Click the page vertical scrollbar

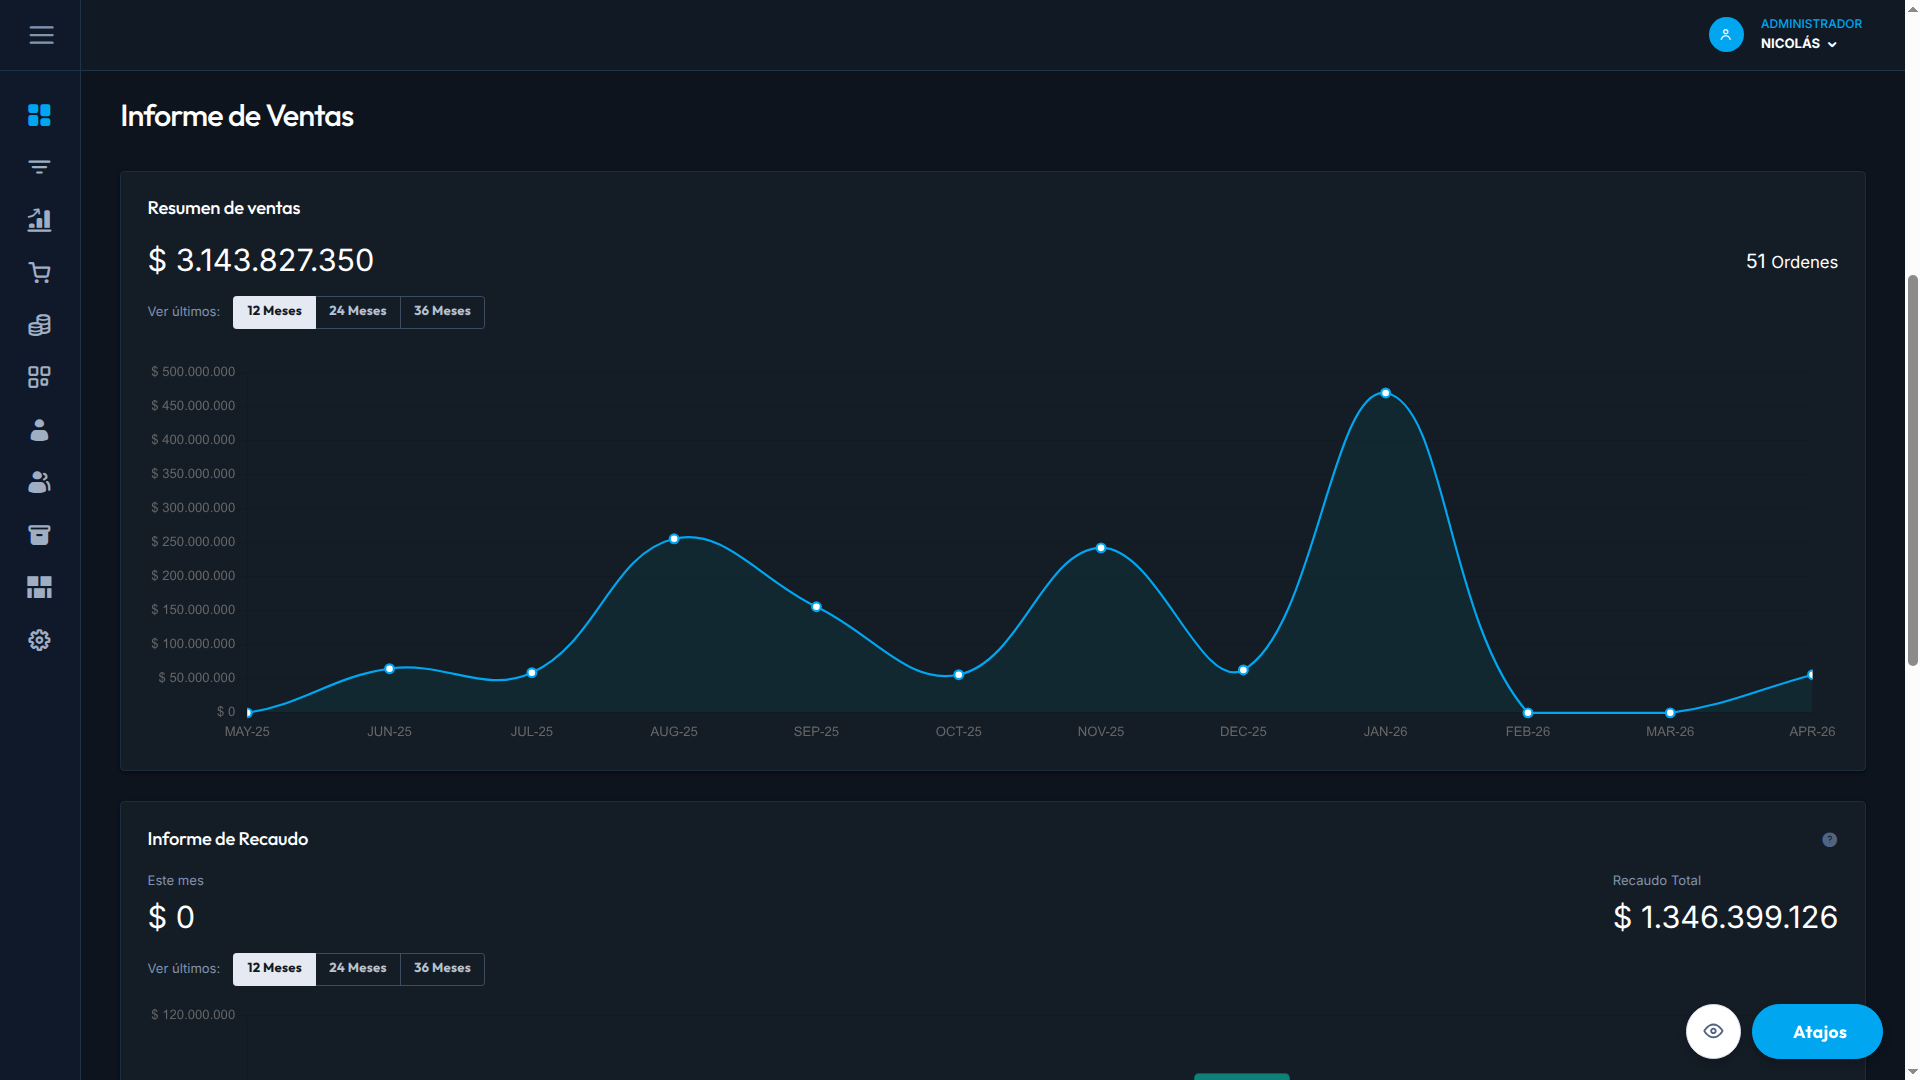click(x=1912, y=470)
